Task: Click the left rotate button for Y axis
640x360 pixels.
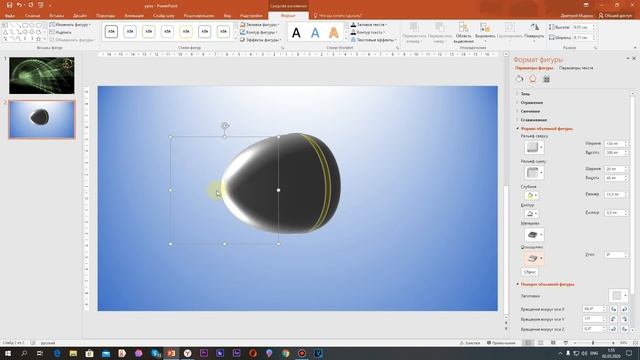Action: click(x=613, y=319)
